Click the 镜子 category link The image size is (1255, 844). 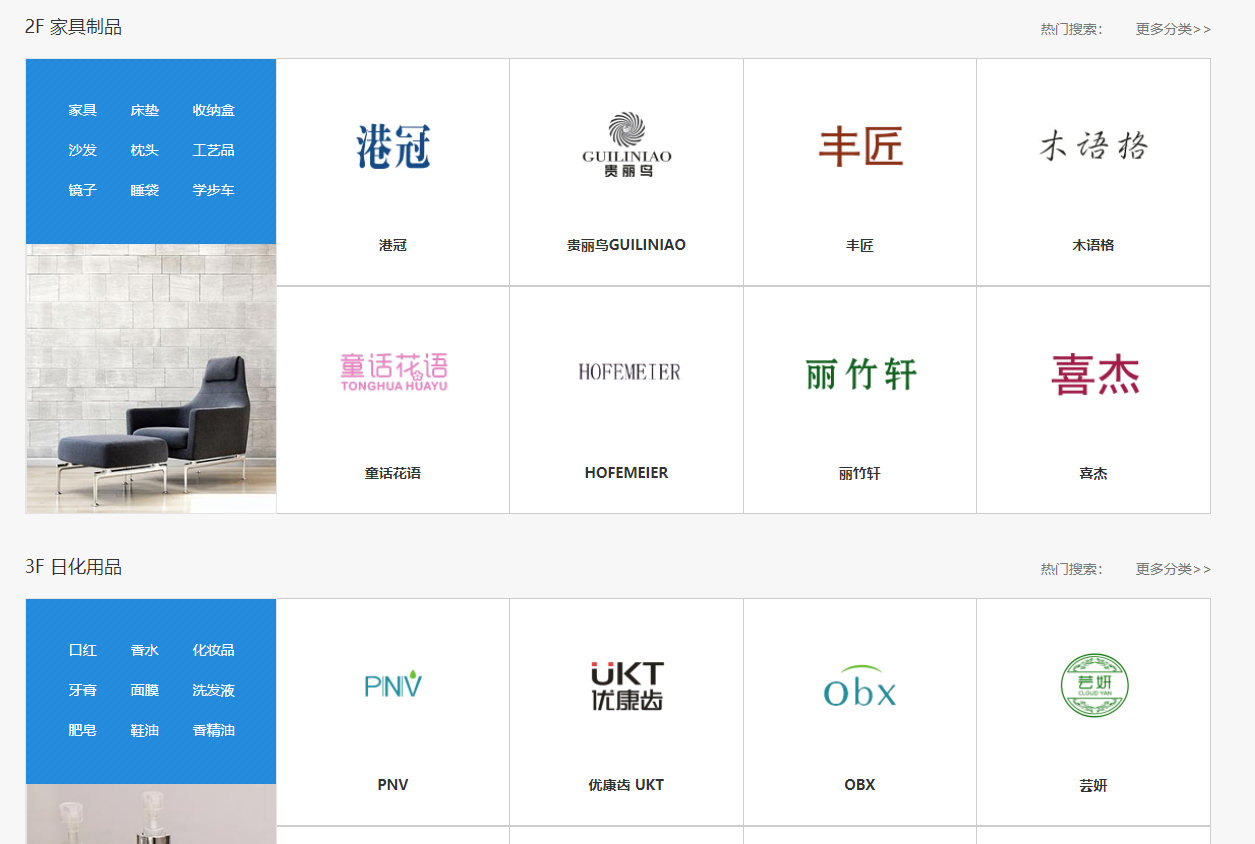(83, 190)
